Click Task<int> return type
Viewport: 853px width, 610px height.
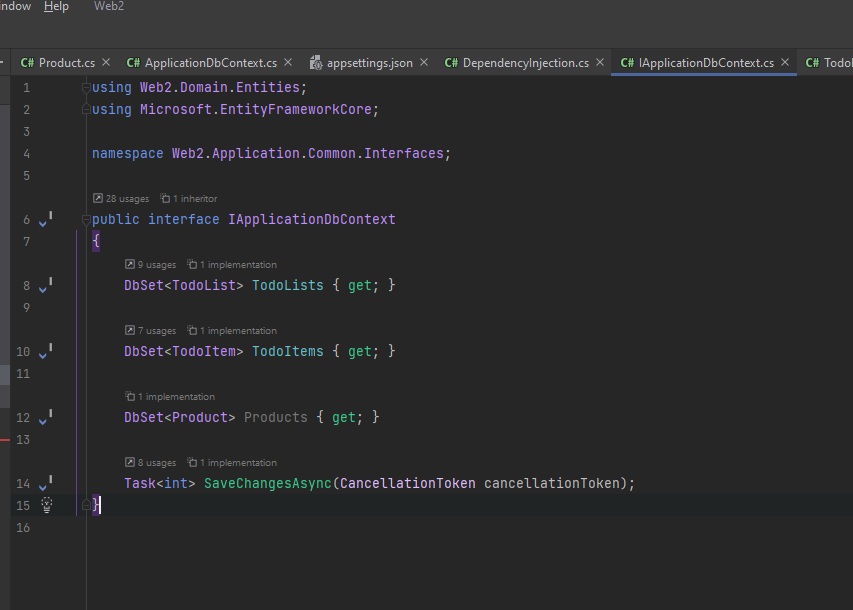point(159,483)
